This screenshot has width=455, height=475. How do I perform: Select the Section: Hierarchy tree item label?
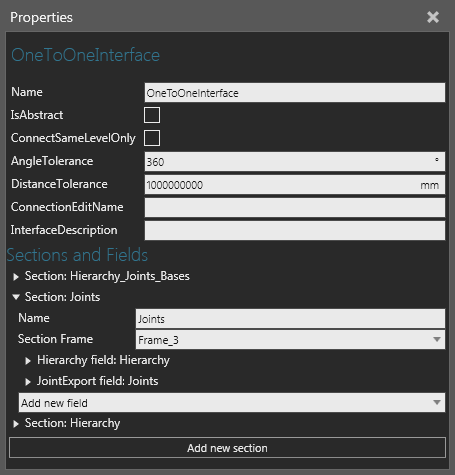tap(72, 423)
